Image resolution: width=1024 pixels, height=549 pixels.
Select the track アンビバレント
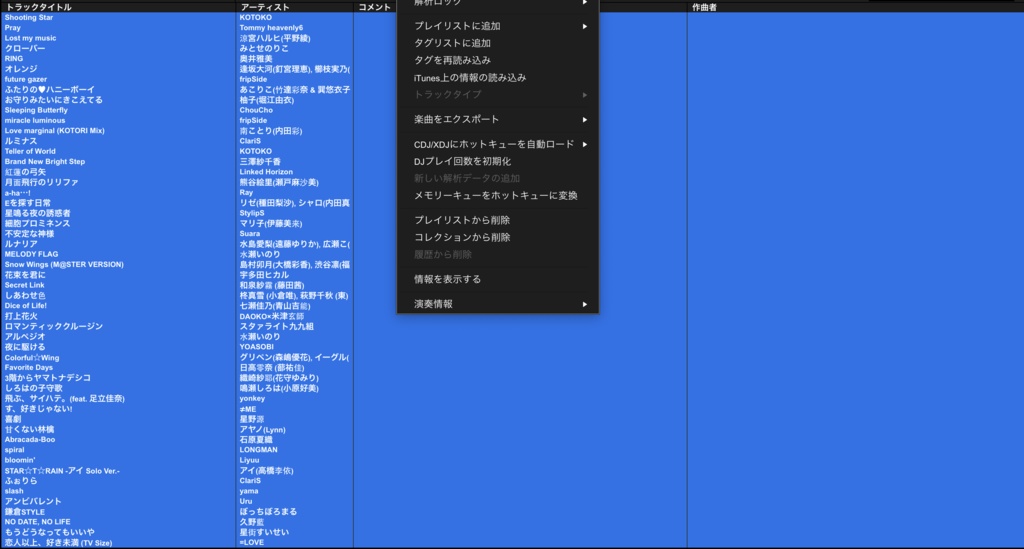[33, 501]
